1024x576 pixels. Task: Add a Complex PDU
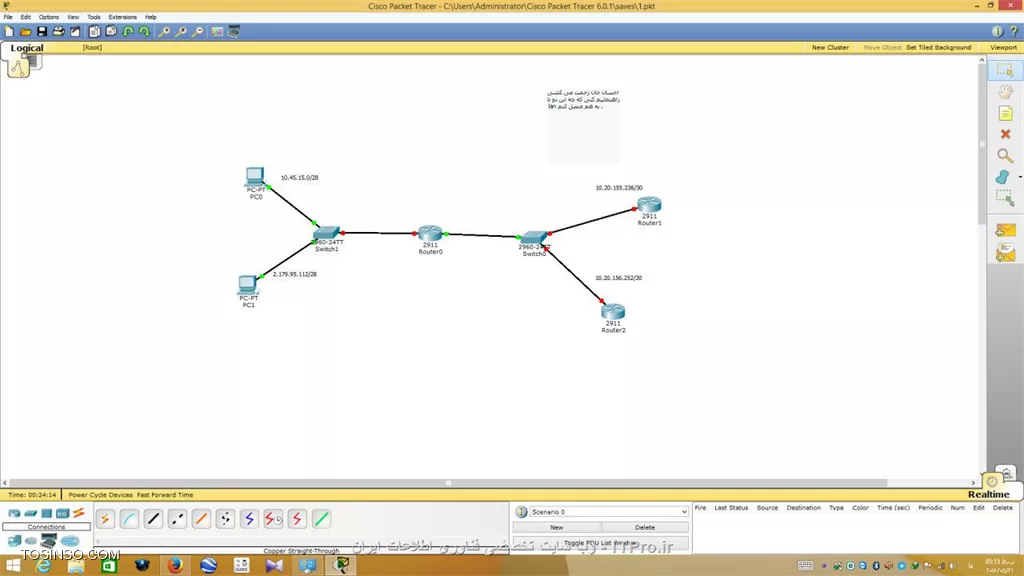pyautogui.click(x=1005, y=253)
